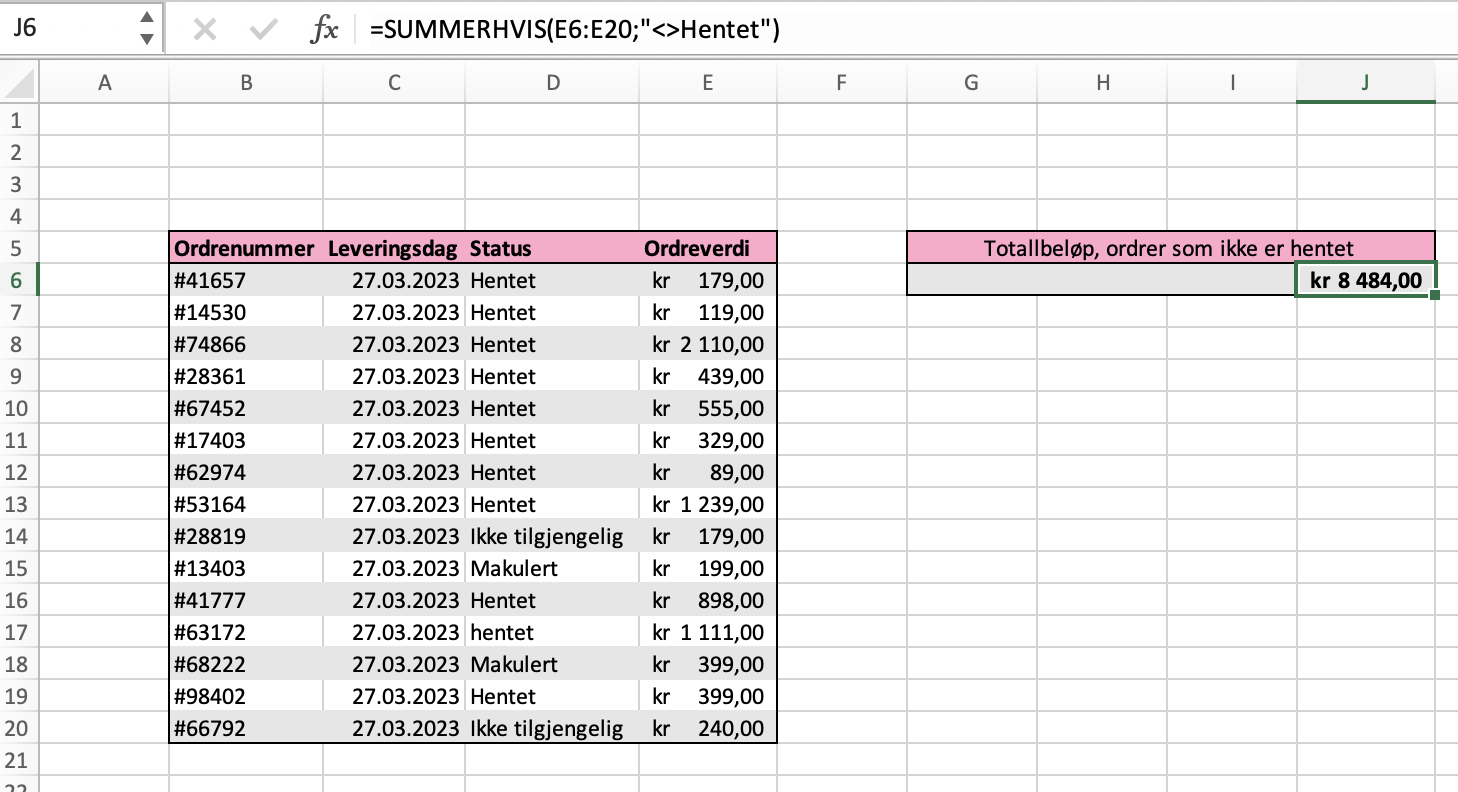This screenshot has height=792, width=1458.
Task: Select column A header
Action: [104, 84]
